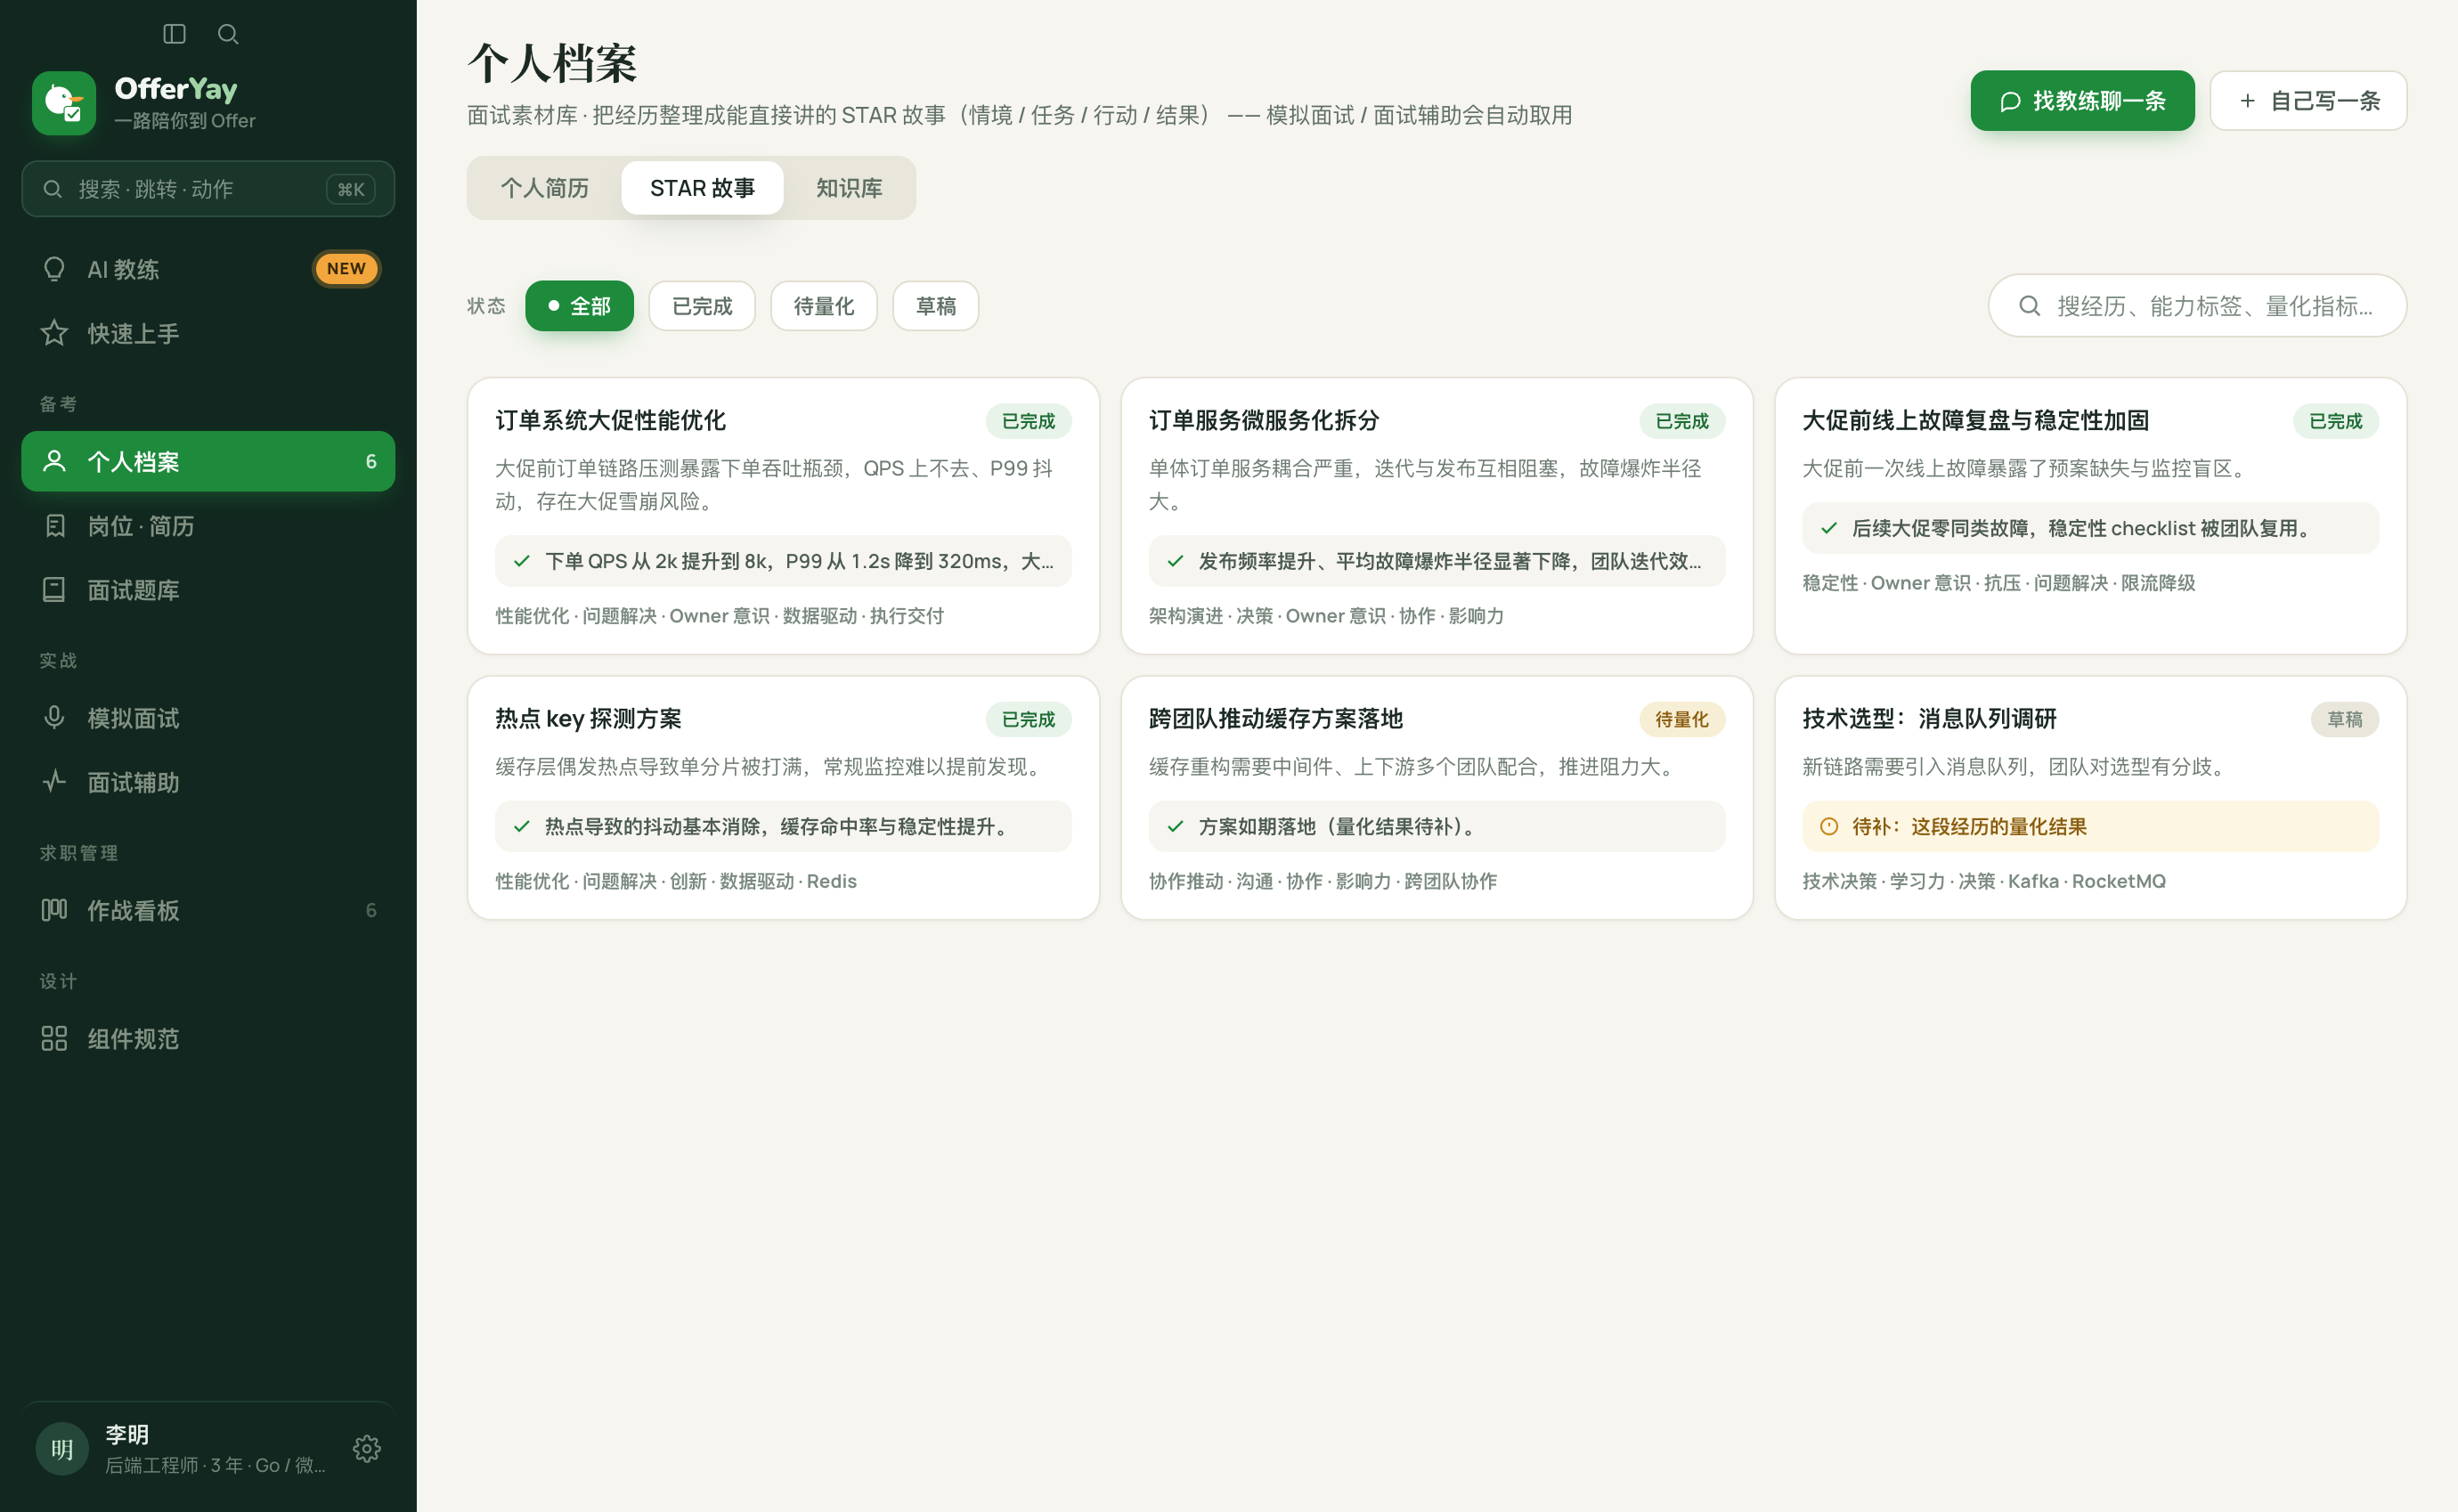Screen dimensions: 2458x1512
Task: Click the 稳定性 · Owner 意识 · 抗压 tags row
Action: [x=1998, y=583]
